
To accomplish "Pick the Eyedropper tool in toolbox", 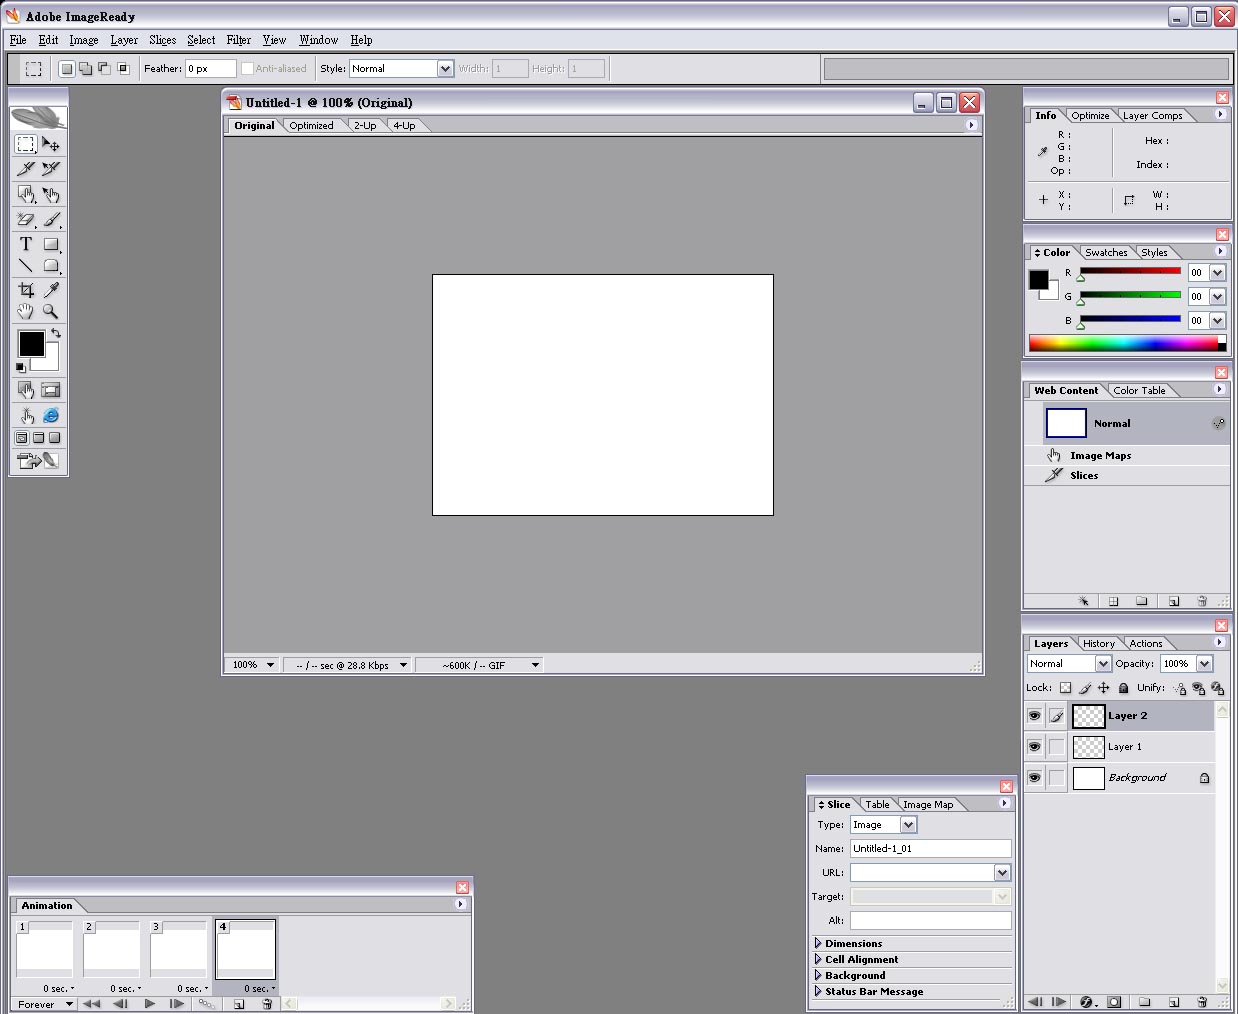I will (51, 290).
